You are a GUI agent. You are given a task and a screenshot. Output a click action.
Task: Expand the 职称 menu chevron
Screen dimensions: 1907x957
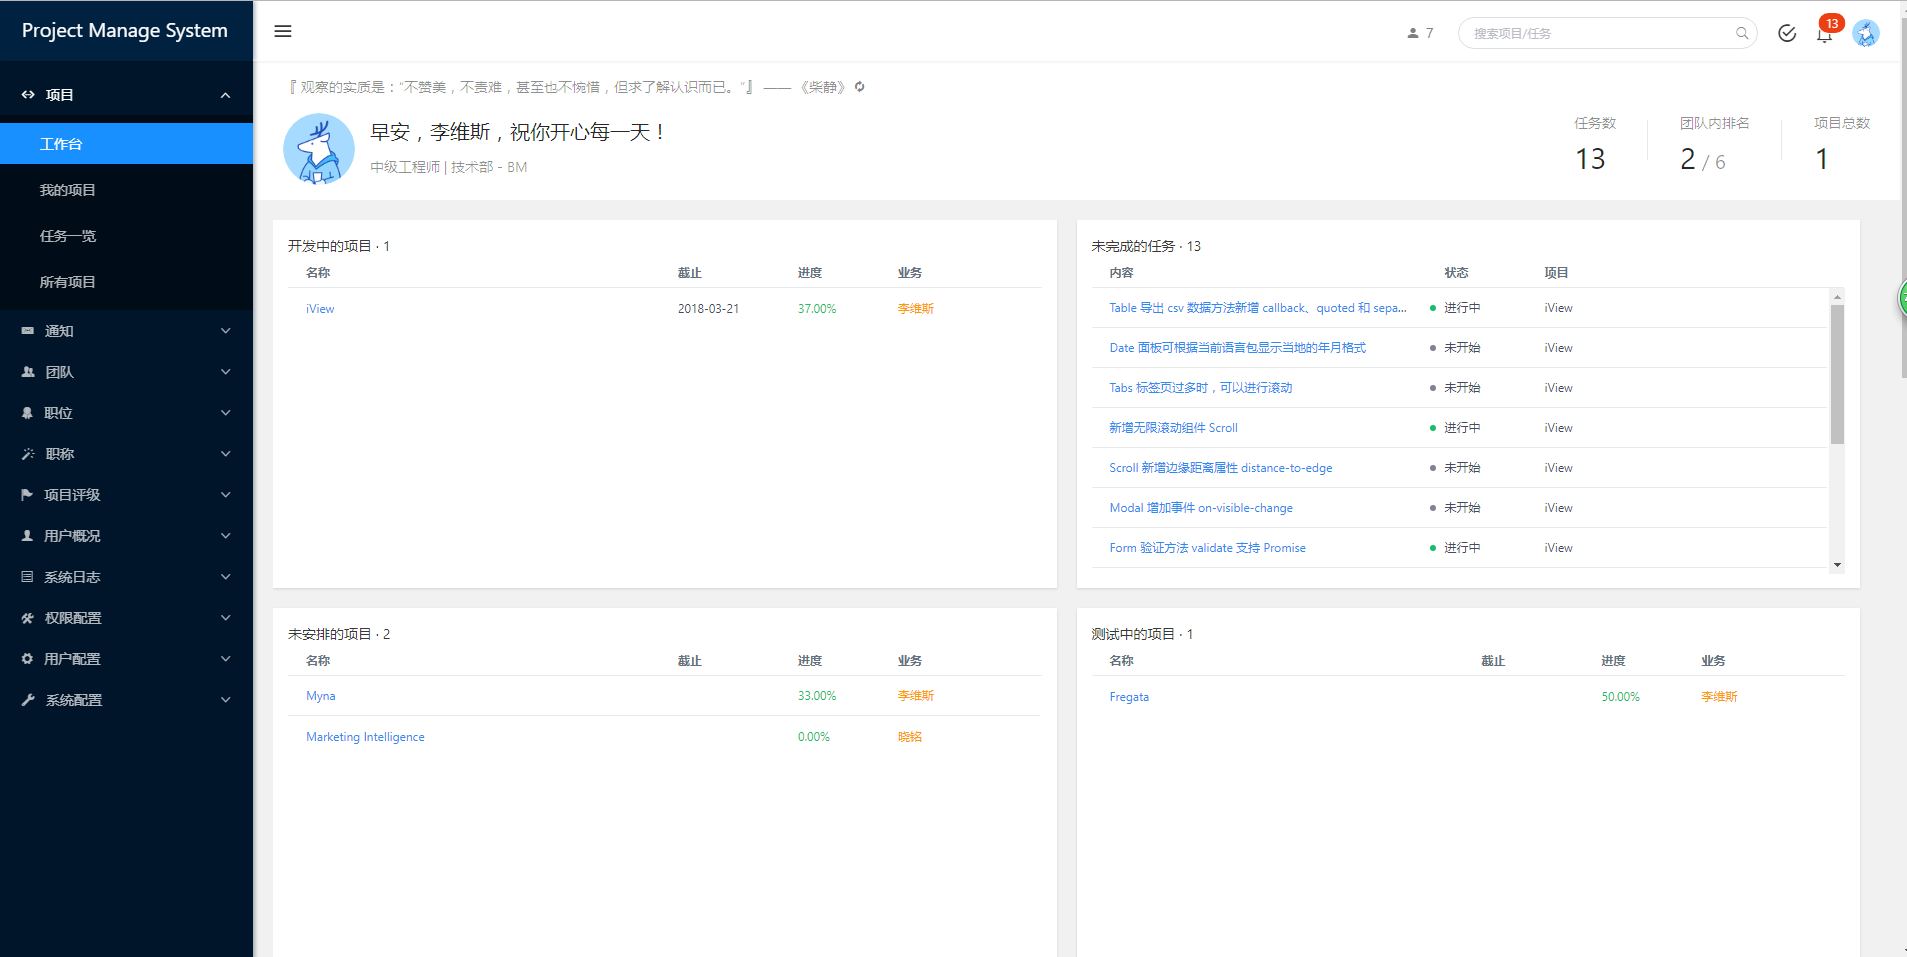(225, 454)
